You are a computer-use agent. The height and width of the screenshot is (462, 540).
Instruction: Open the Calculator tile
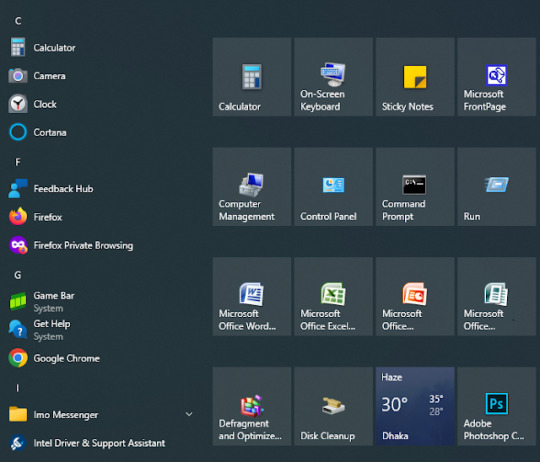[x=252, y=77]
